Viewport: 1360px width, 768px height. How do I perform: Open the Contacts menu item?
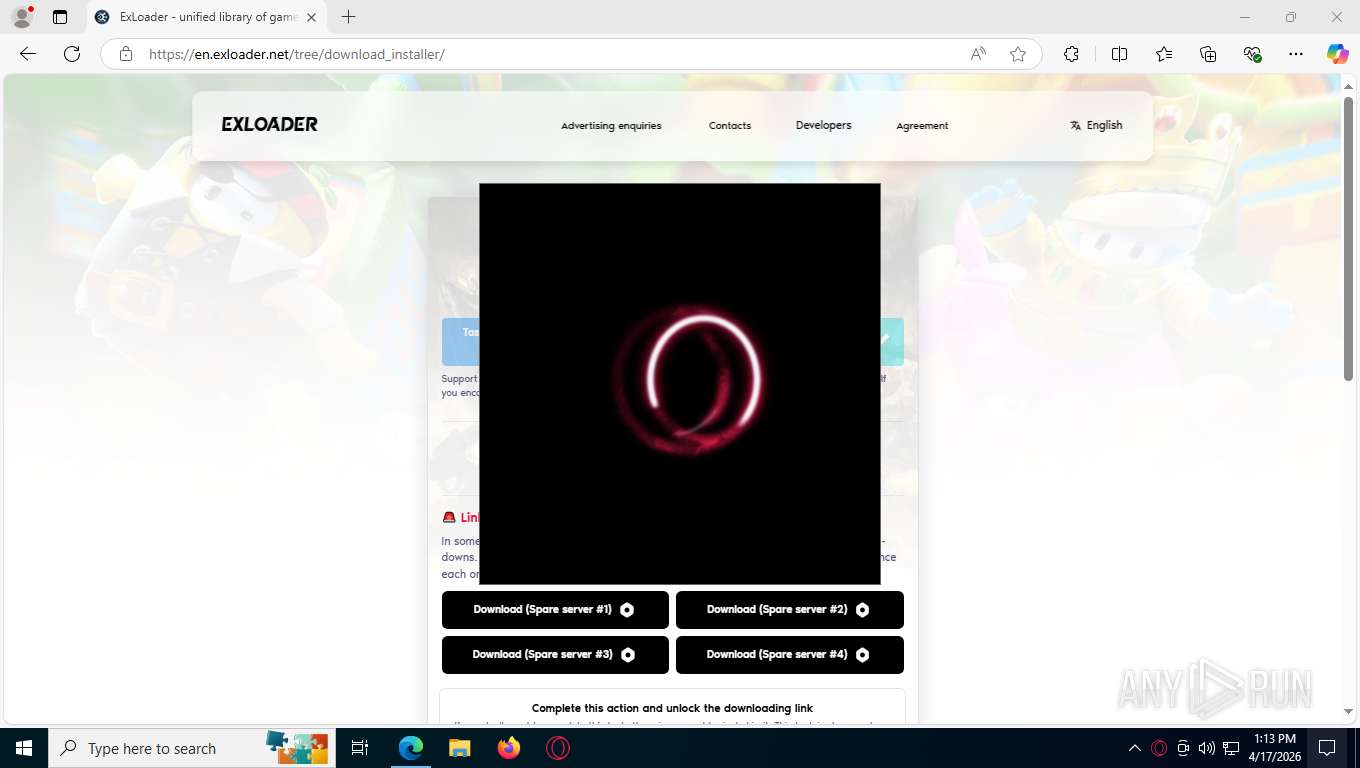click(x=730, y=126)
